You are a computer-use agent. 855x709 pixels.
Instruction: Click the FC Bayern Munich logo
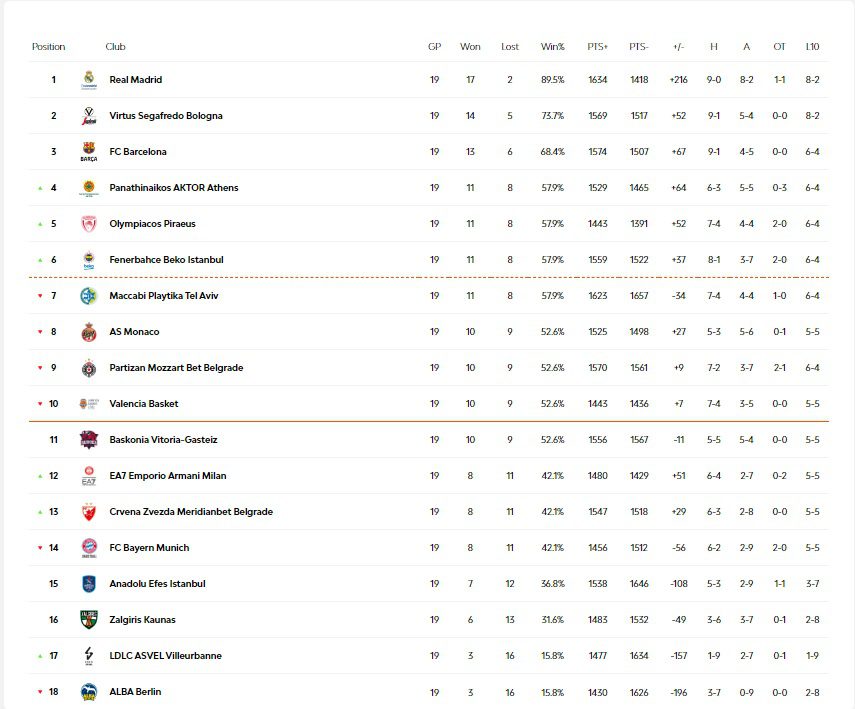pyautogui.click(x=88, y=548)
